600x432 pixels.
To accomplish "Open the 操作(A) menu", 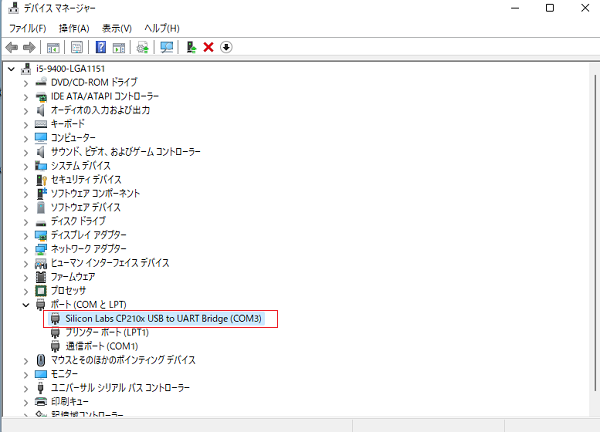I will [74, 28].
